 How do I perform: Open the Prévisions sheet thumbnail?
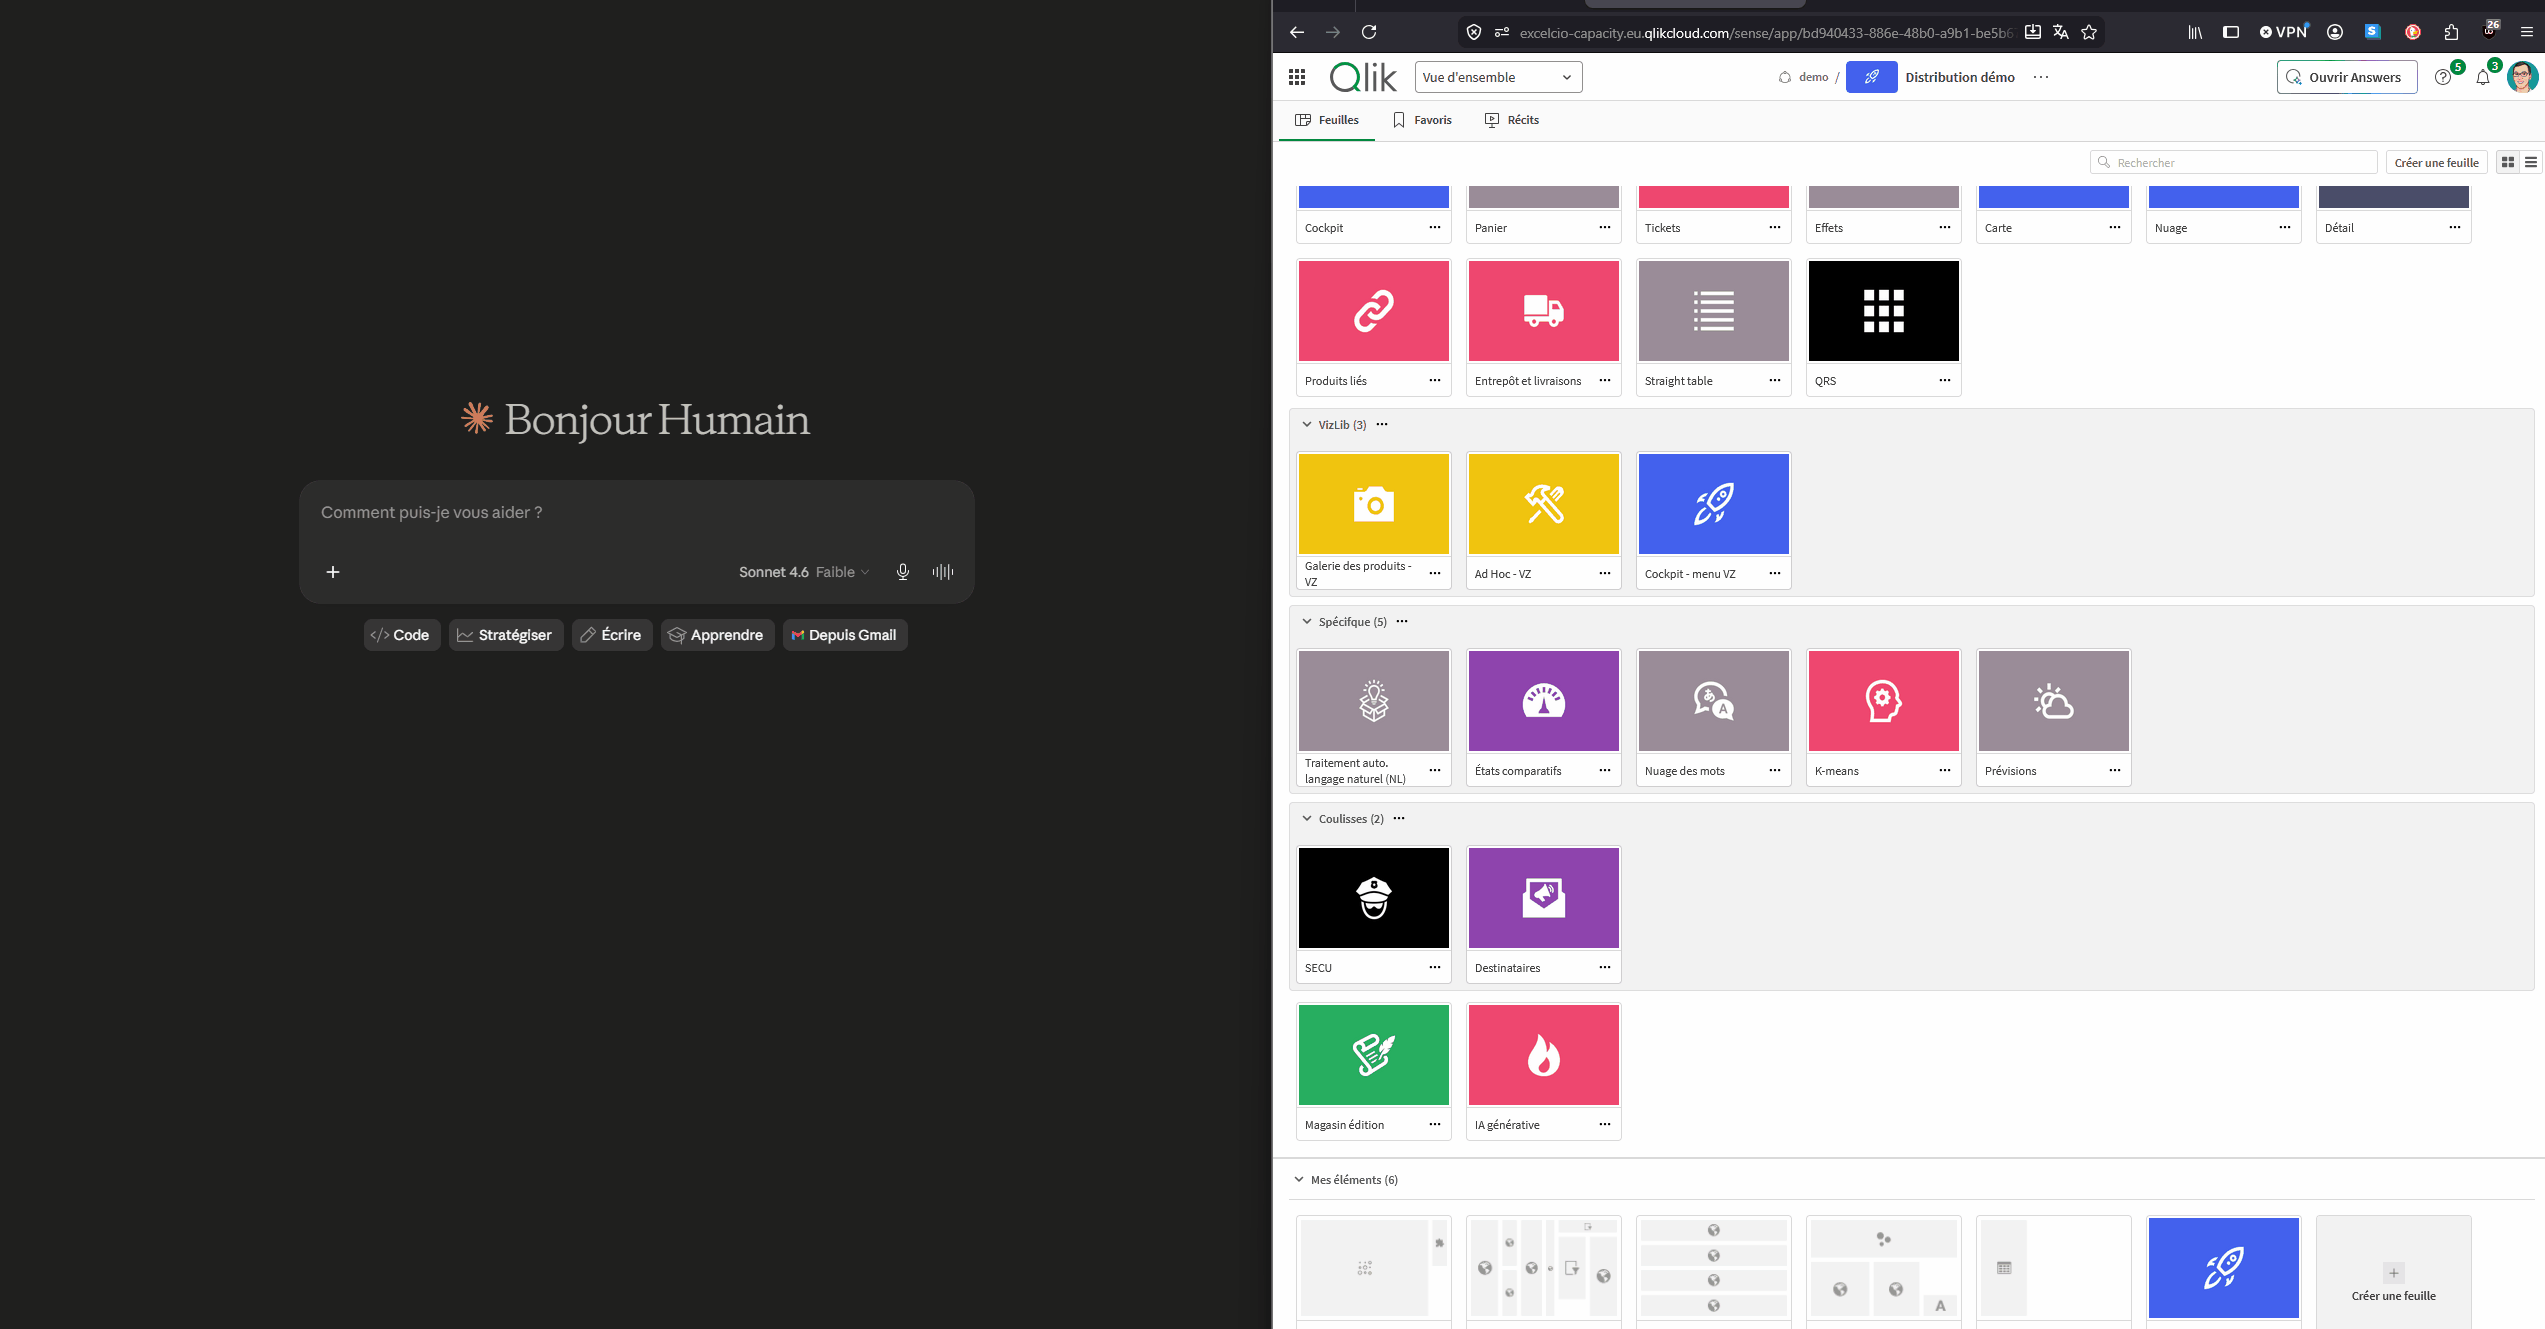[2053, 701]
